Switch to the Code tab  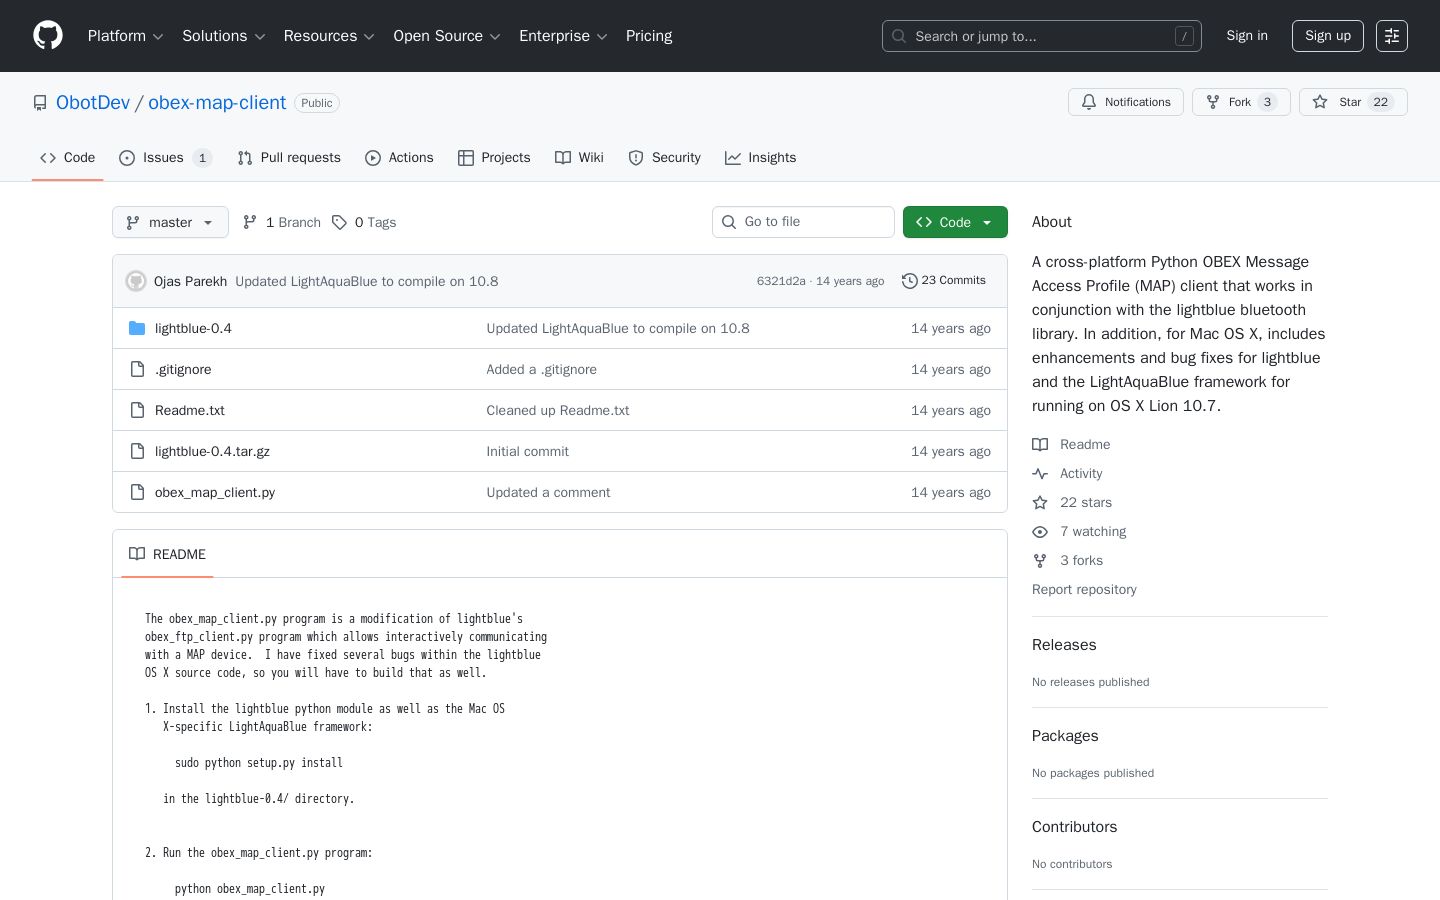[x=67, y=158]
